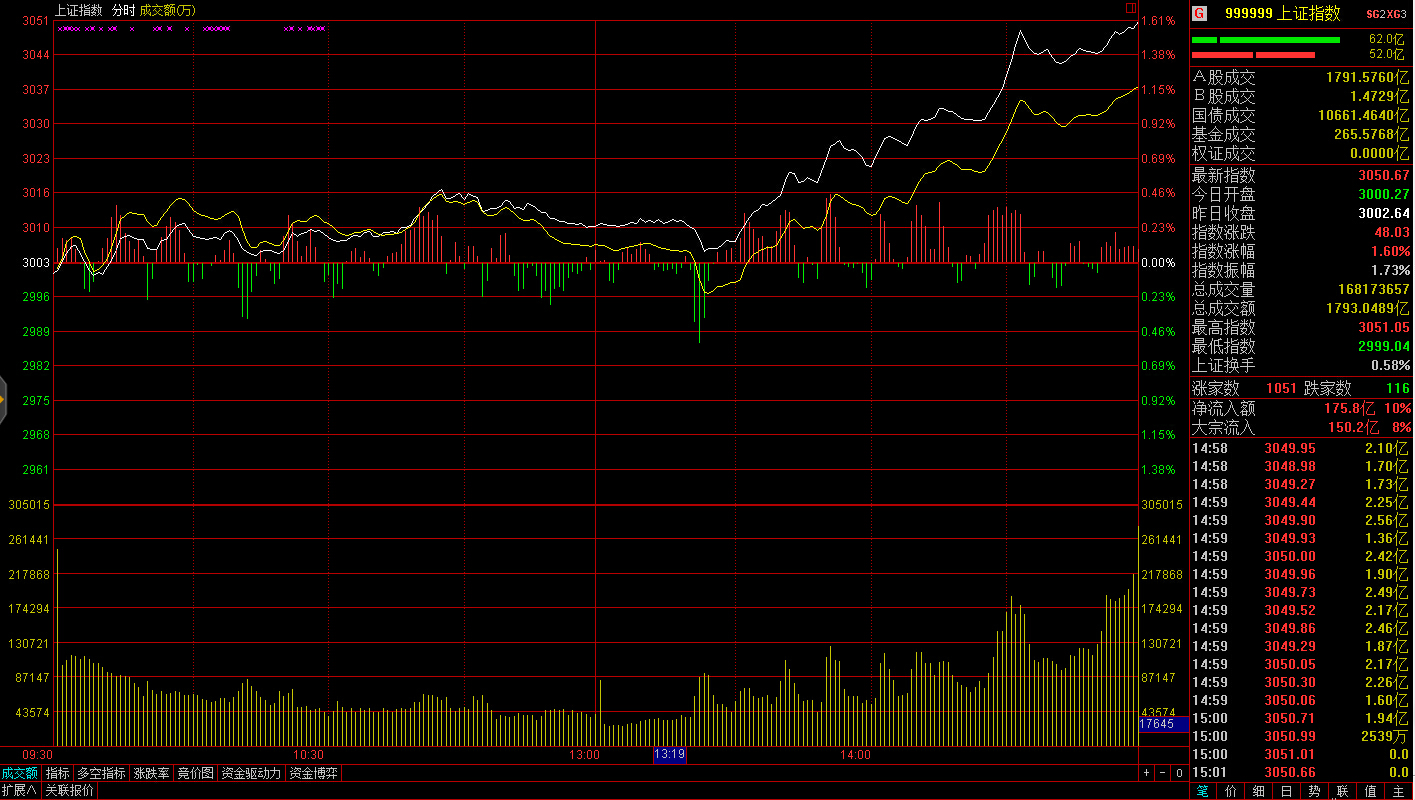The image size is (1415, 800).
Task: Click the small window layout icon above the chart
Action: tap(1131, 8)
